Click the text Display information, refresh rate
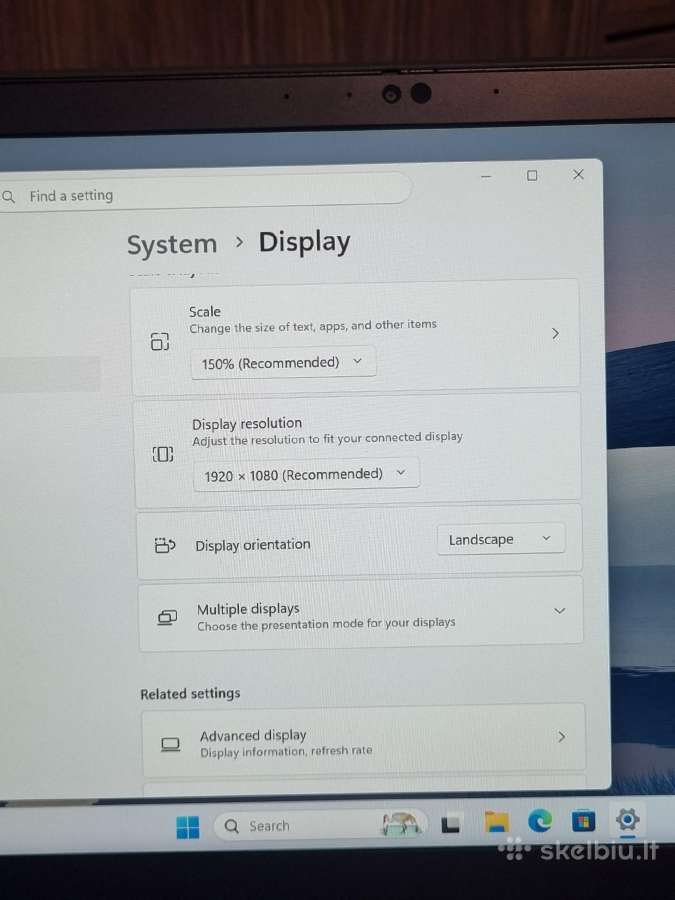This screenshot has height=900, width=675. coord(286,751)
